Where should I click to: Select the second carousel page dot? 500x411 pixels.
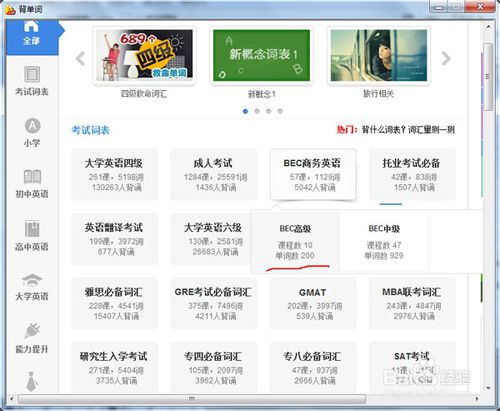[257, 111]
